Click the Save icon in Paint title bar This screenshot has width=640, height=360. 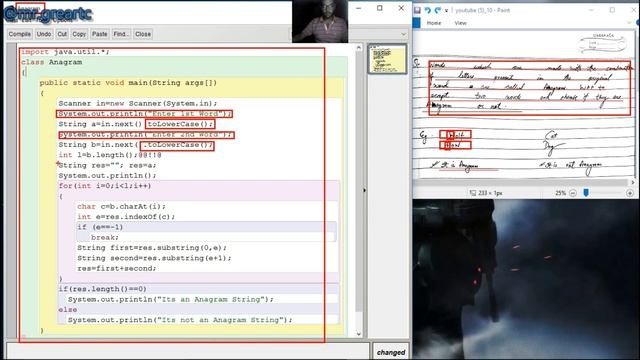click(417, 10)
